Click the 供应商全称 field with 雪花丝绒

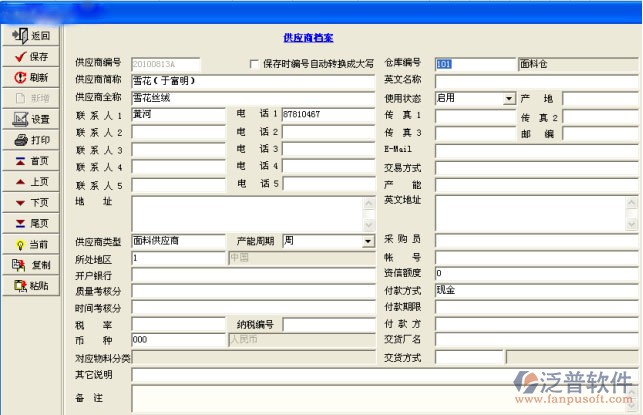[253, 98]
